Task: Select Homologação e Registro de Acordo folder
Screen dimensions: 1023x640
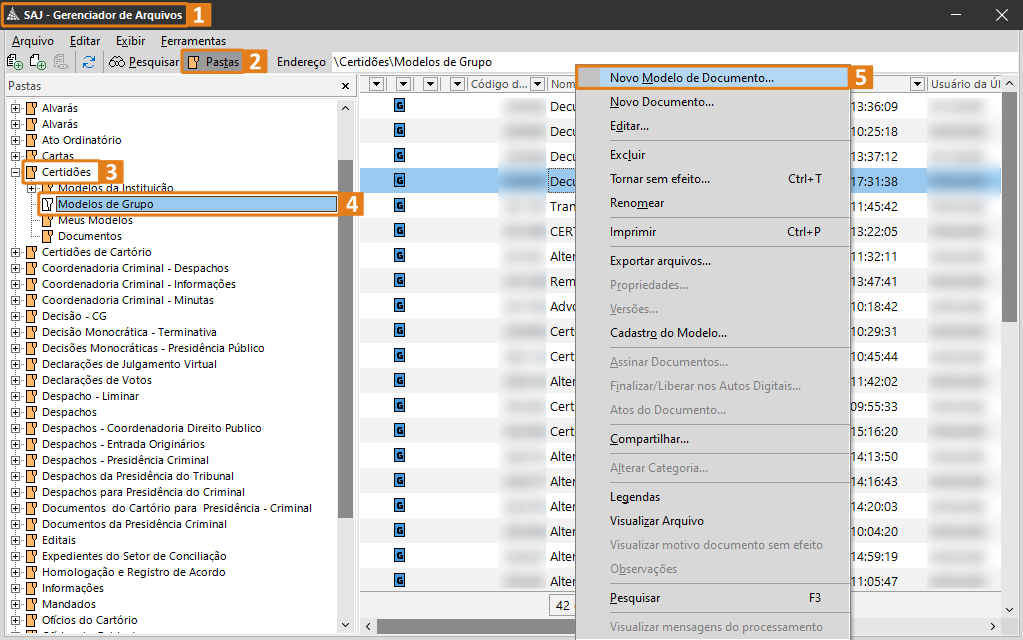Action: 134,572
